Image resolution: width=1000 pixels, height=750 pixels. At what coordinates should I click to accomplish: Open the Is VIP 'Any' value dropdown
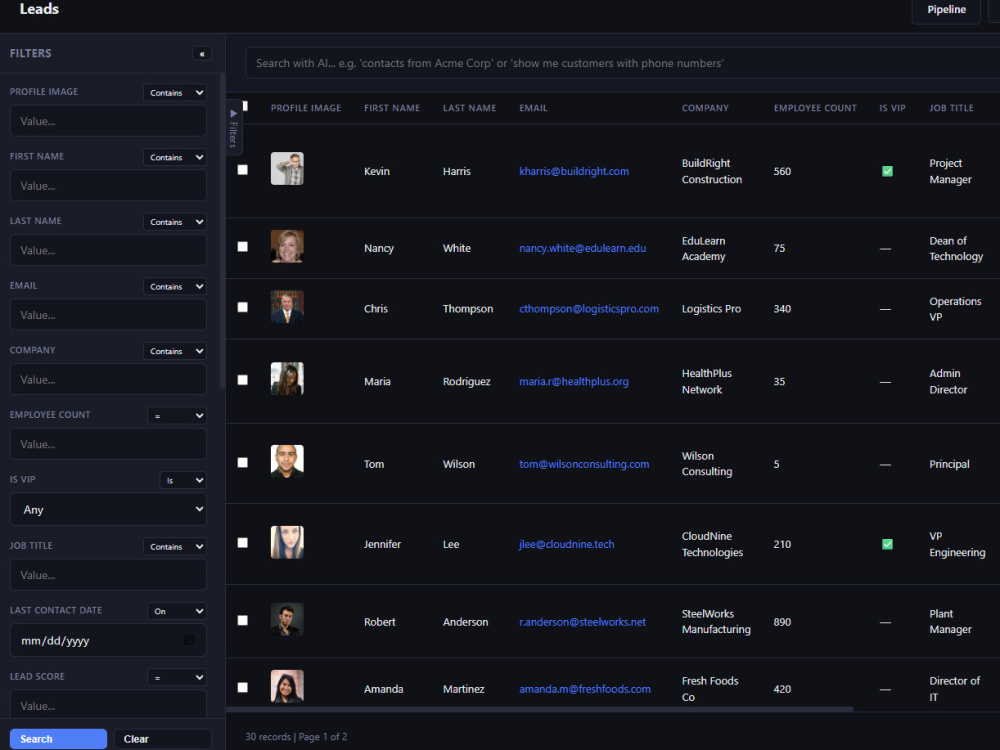coord(108,510)
